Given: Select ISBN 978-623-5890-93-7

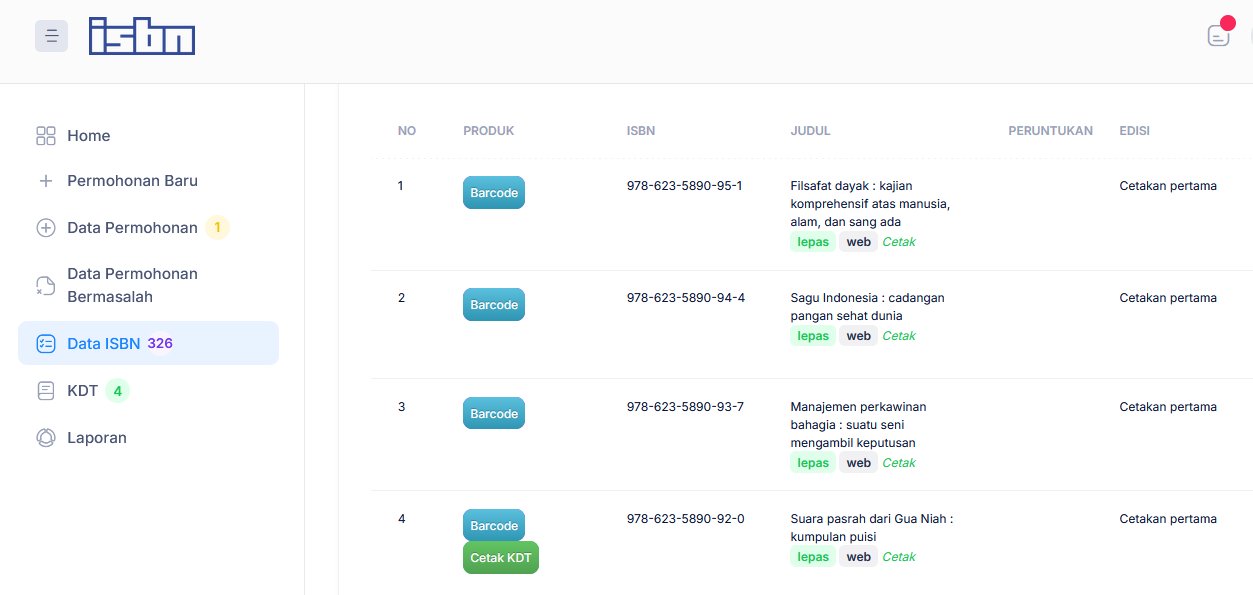Looking at the screenshot, I should pos(685,407).
